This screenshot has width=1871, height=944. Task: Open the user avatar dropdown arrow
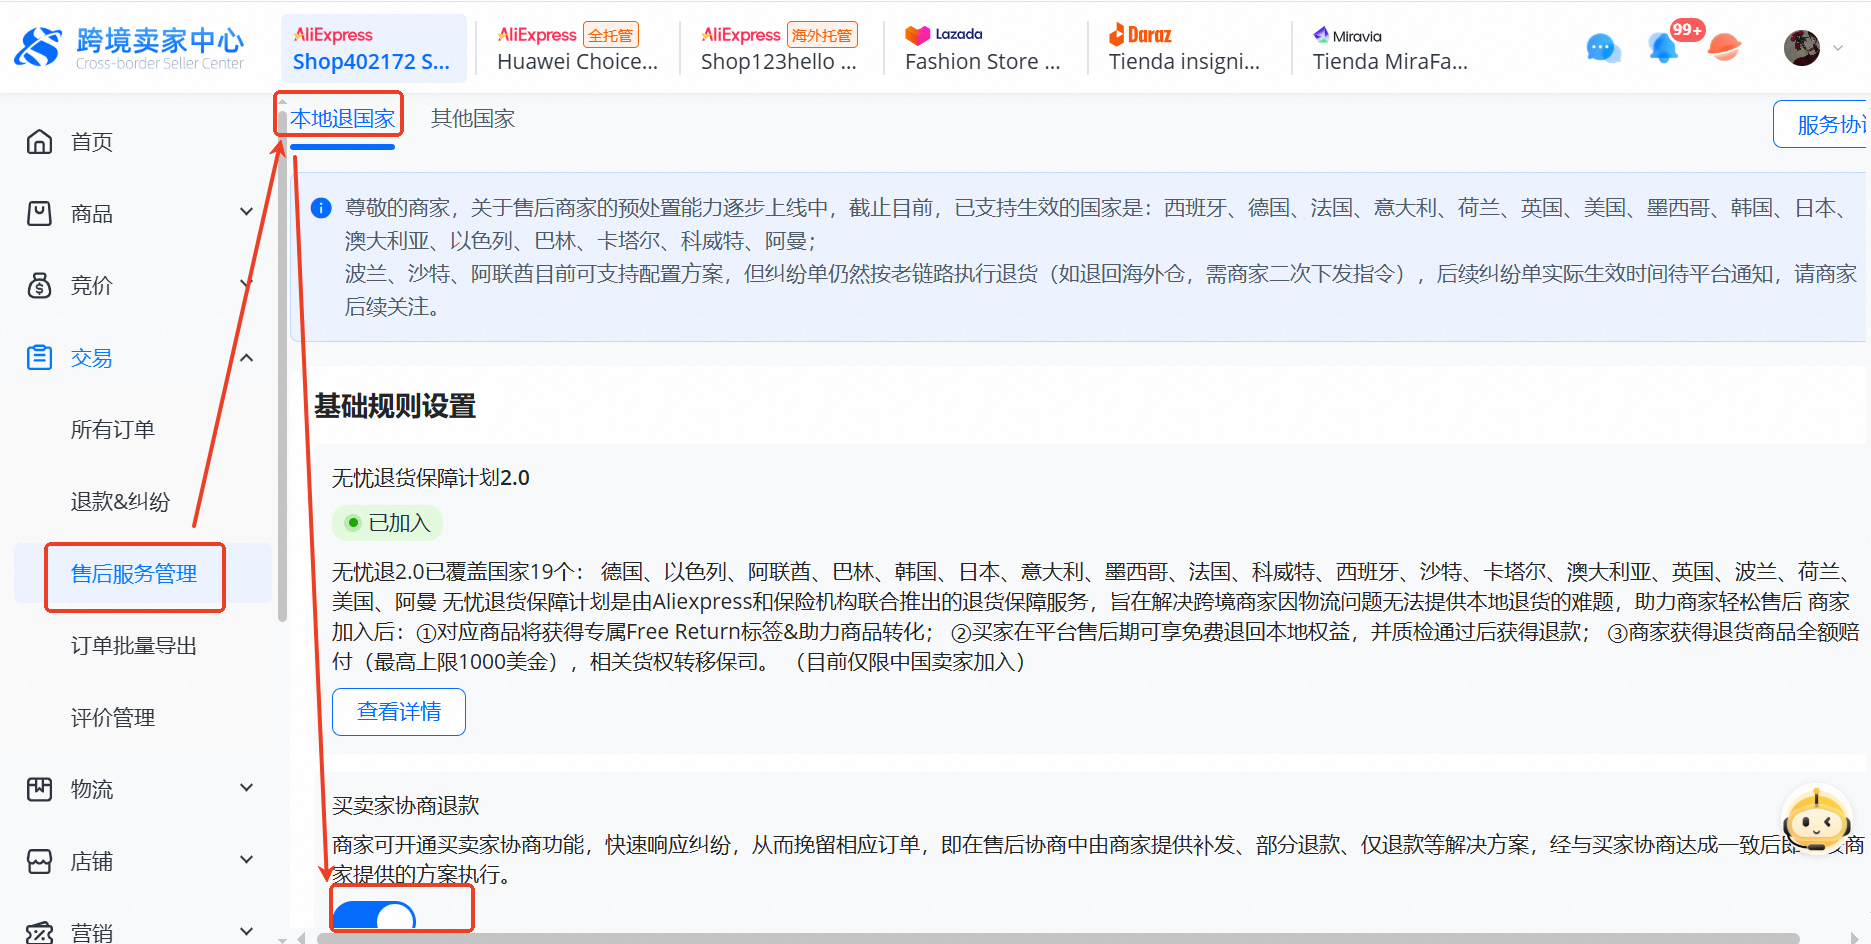pyautogui.click(x=1838, y=47)
